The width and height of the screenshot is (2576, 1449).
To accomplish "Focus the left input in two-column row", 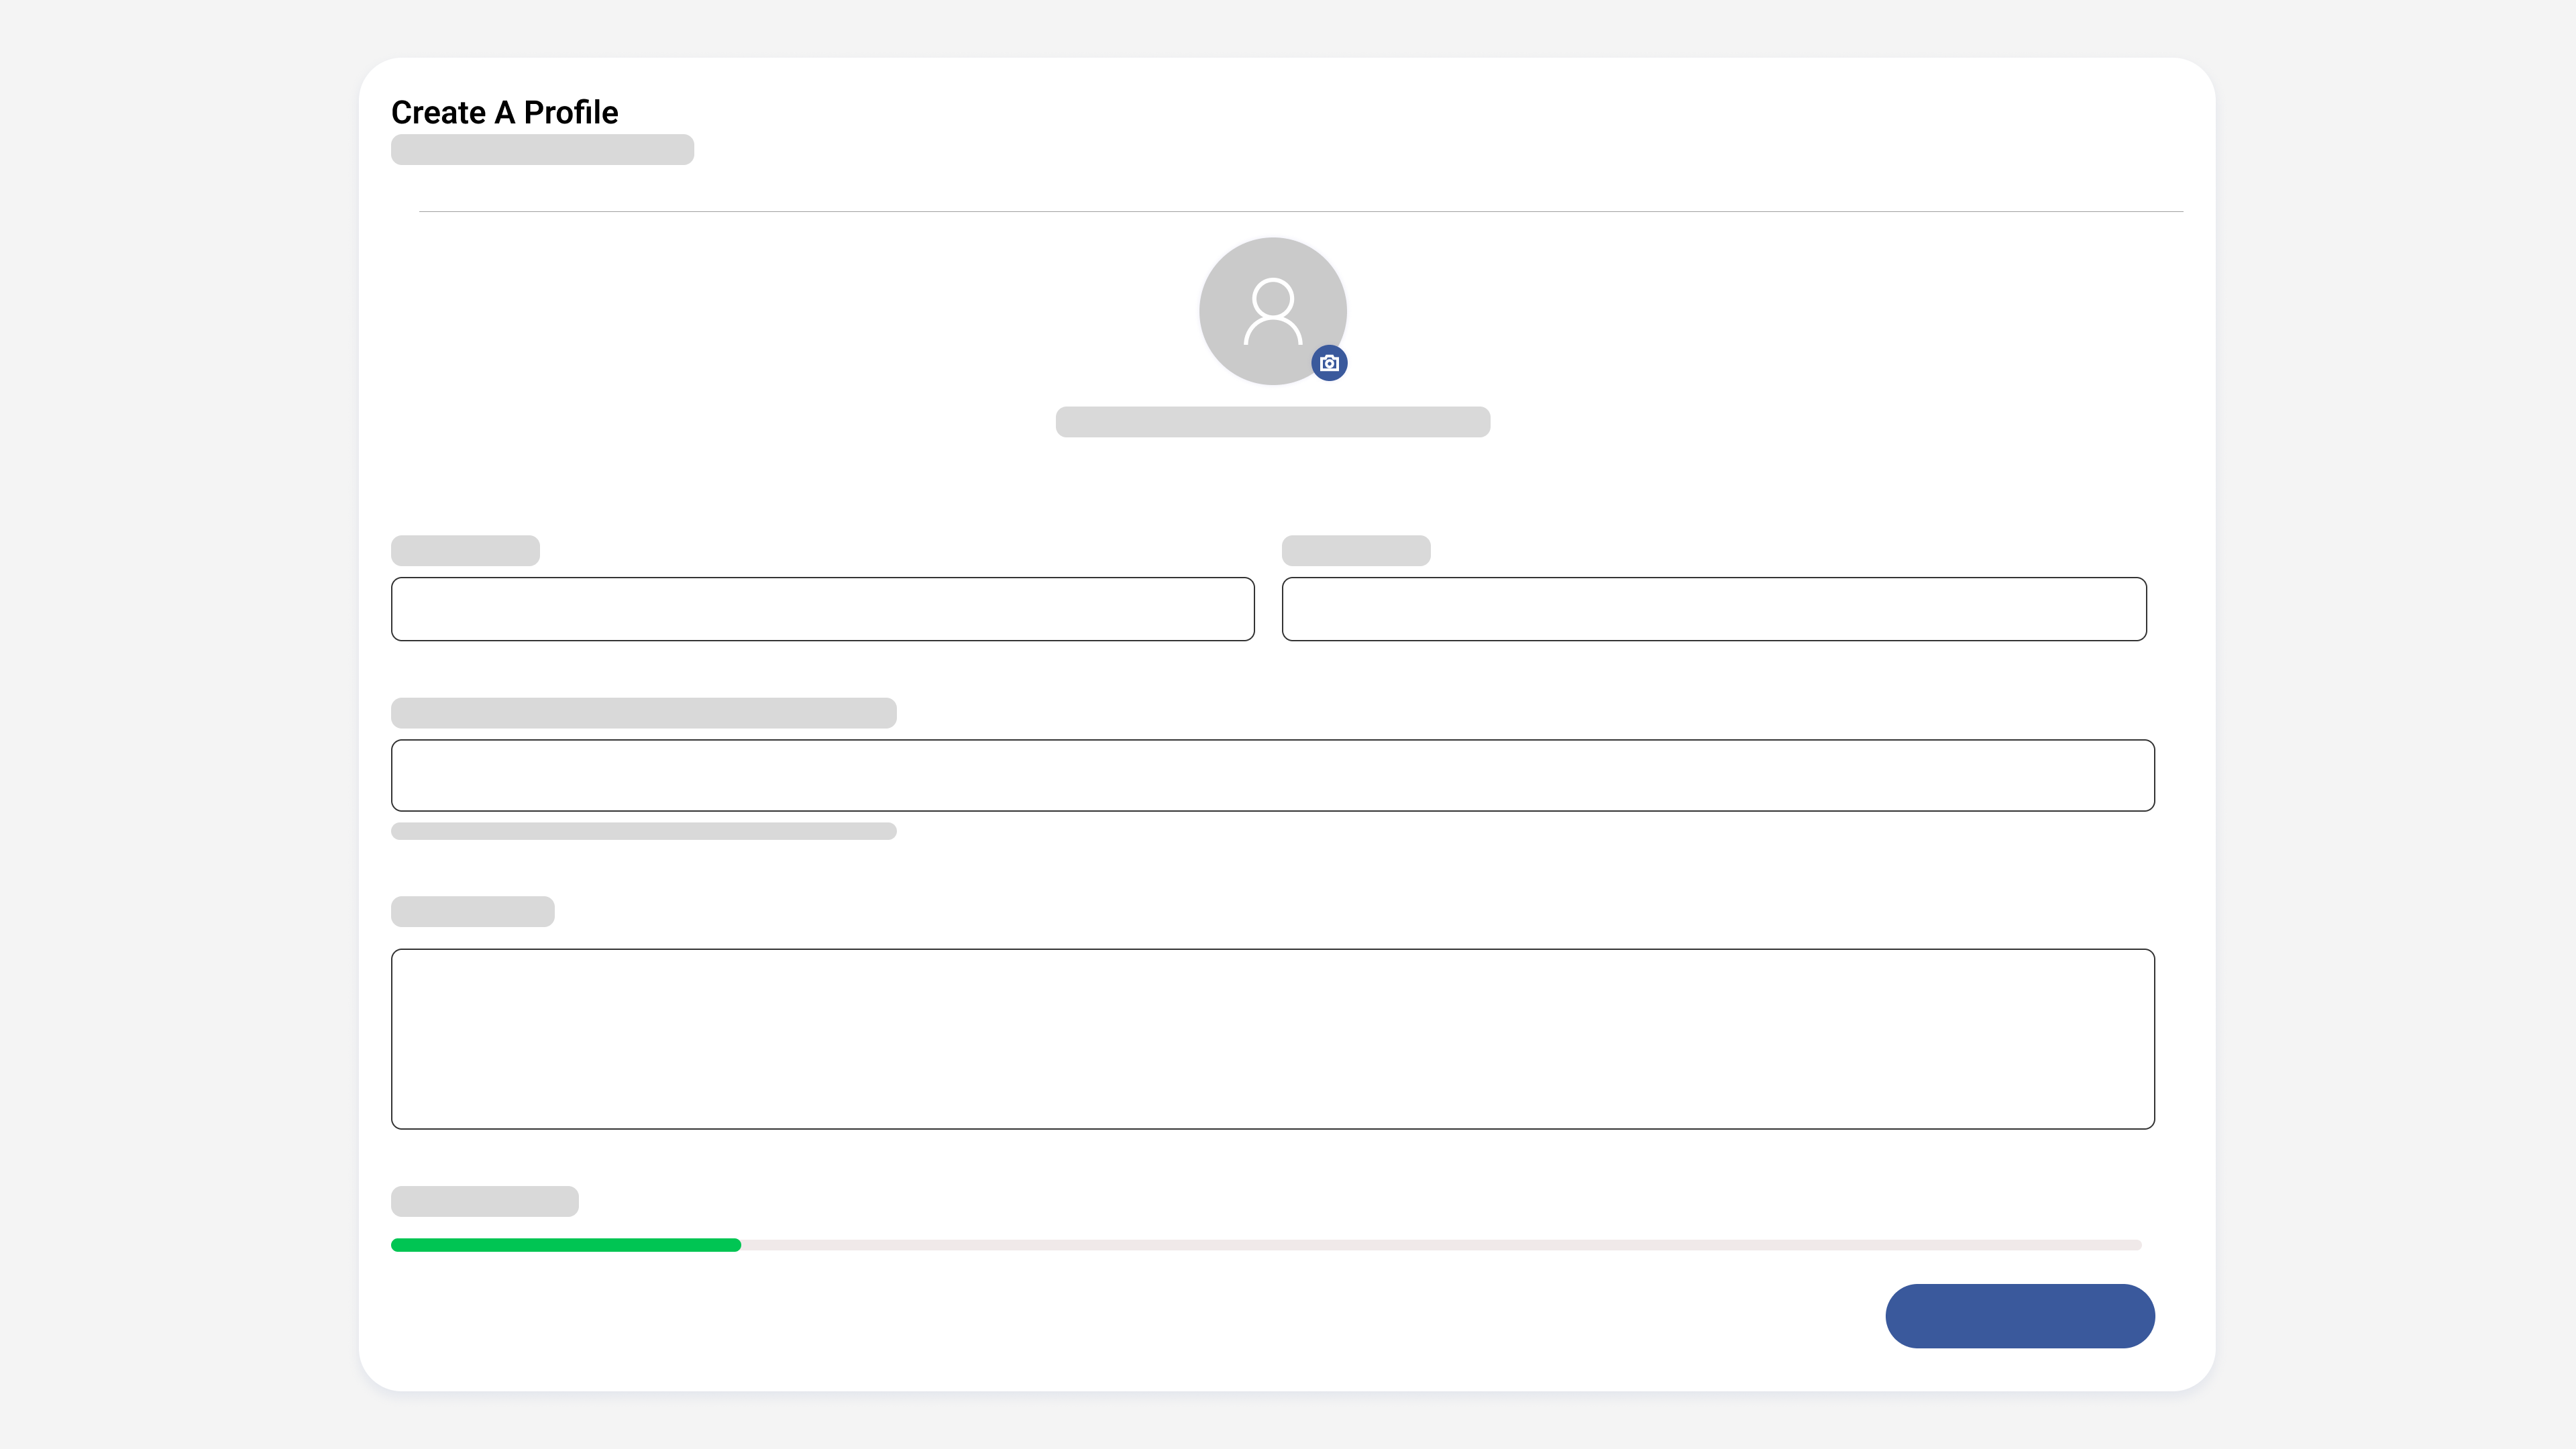I will pos(822,609).
